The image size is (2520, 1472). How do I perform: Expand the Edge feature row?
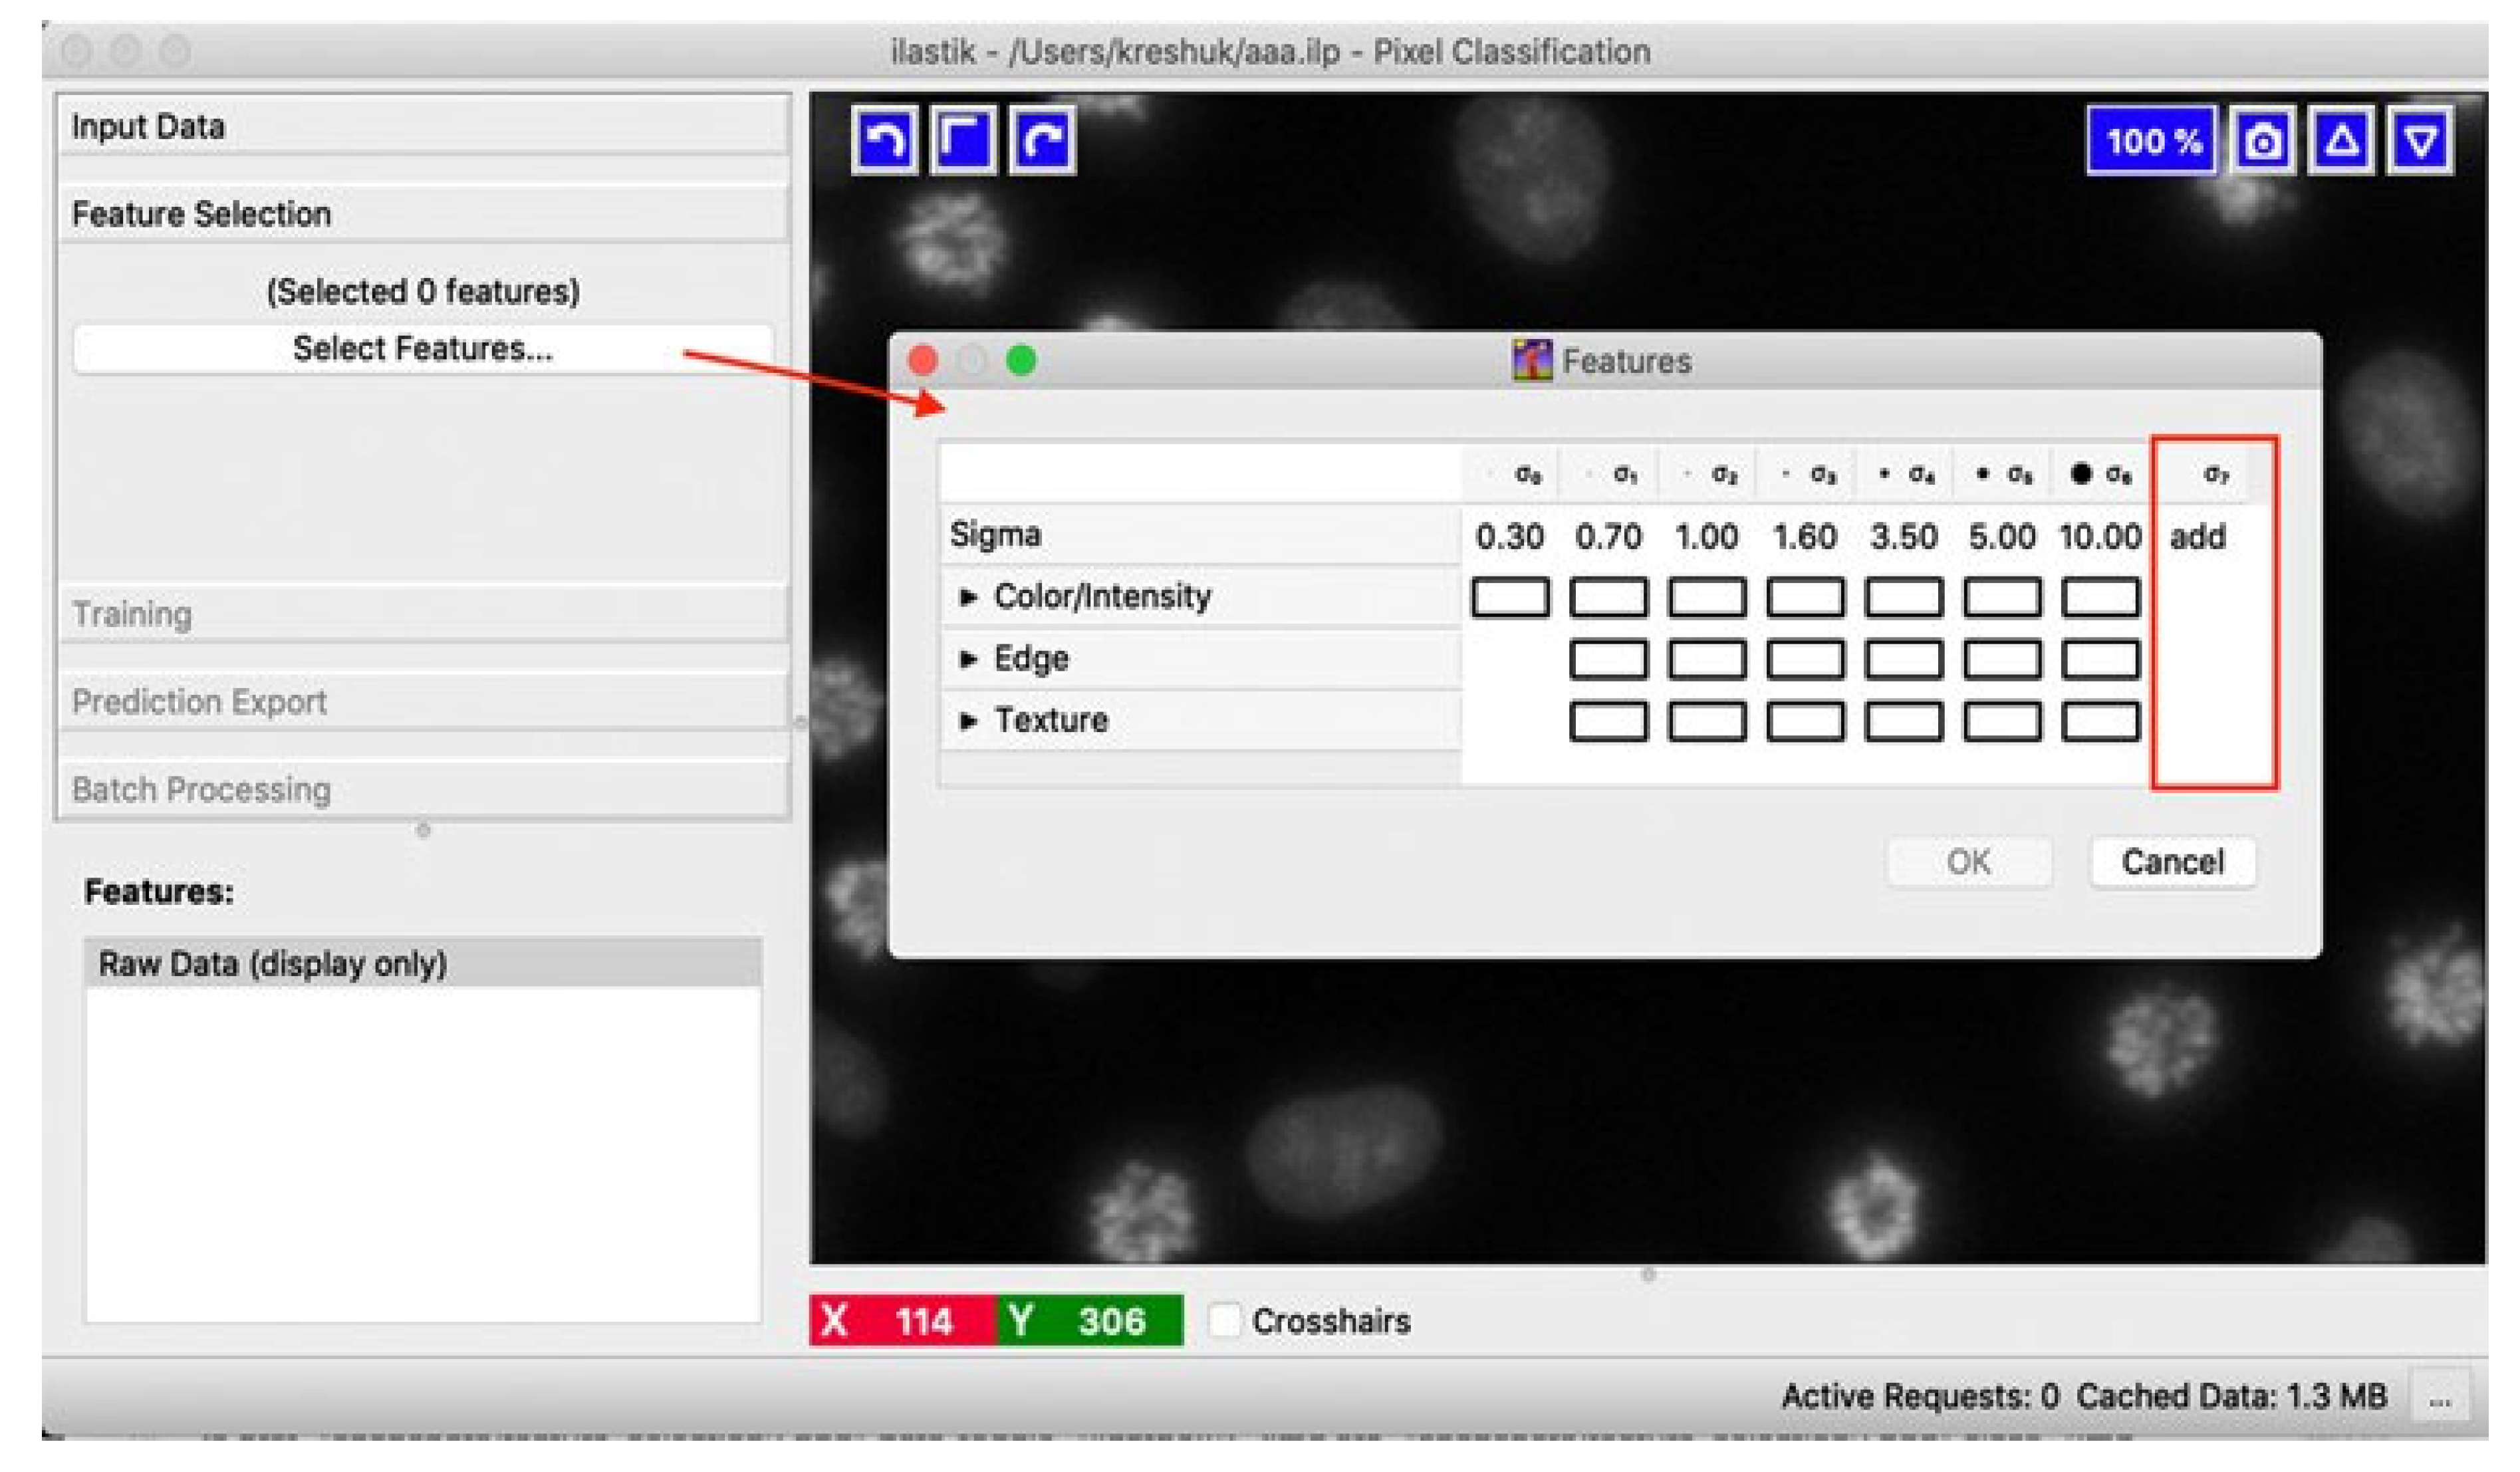tap(967, 659)
